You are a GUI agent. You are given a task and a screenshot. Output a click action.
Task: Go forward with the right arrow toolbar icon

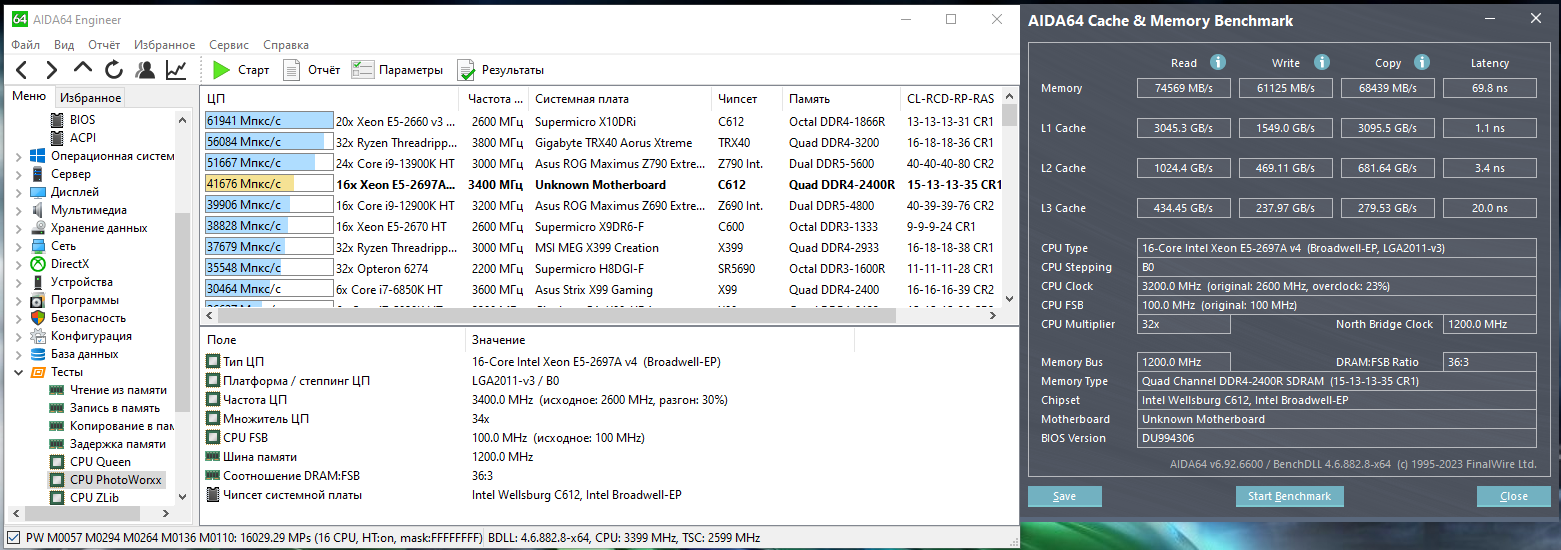(x=52, y=70)
